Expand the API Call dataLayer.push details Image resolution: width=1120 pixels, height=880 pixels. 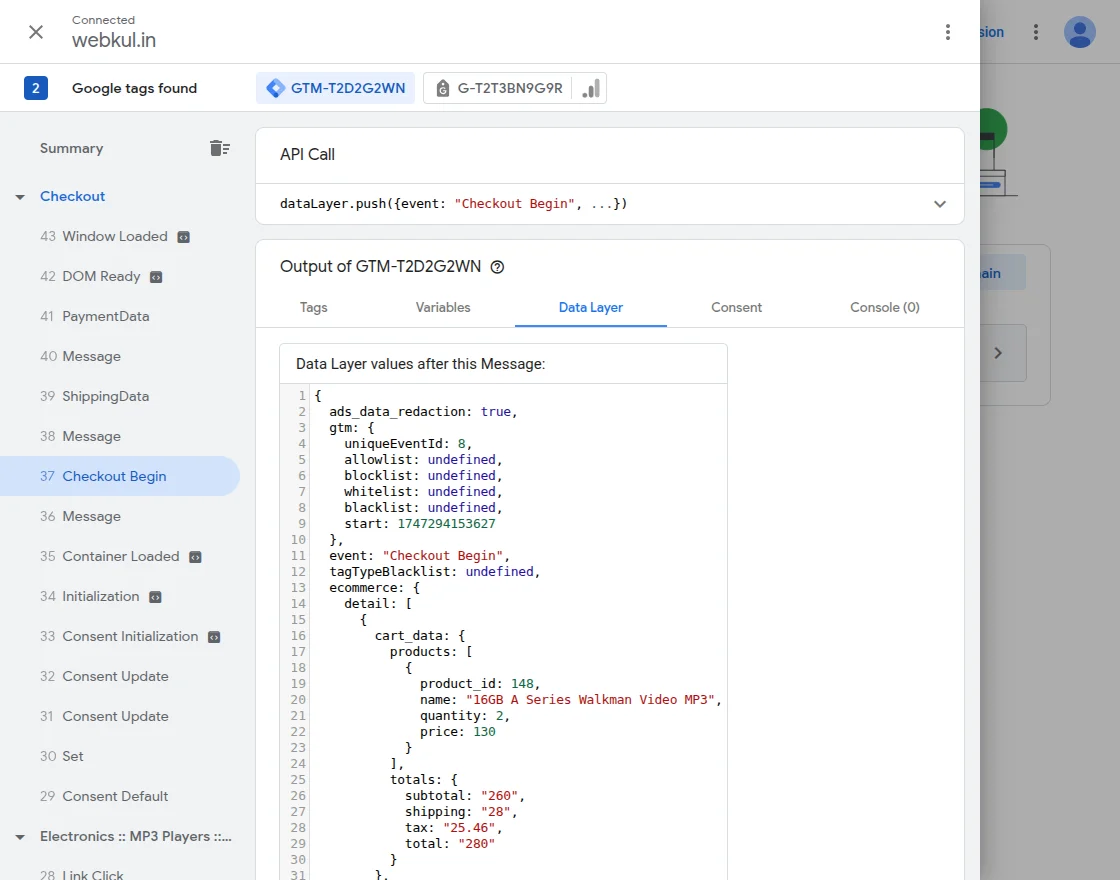(x=939, y=204)
